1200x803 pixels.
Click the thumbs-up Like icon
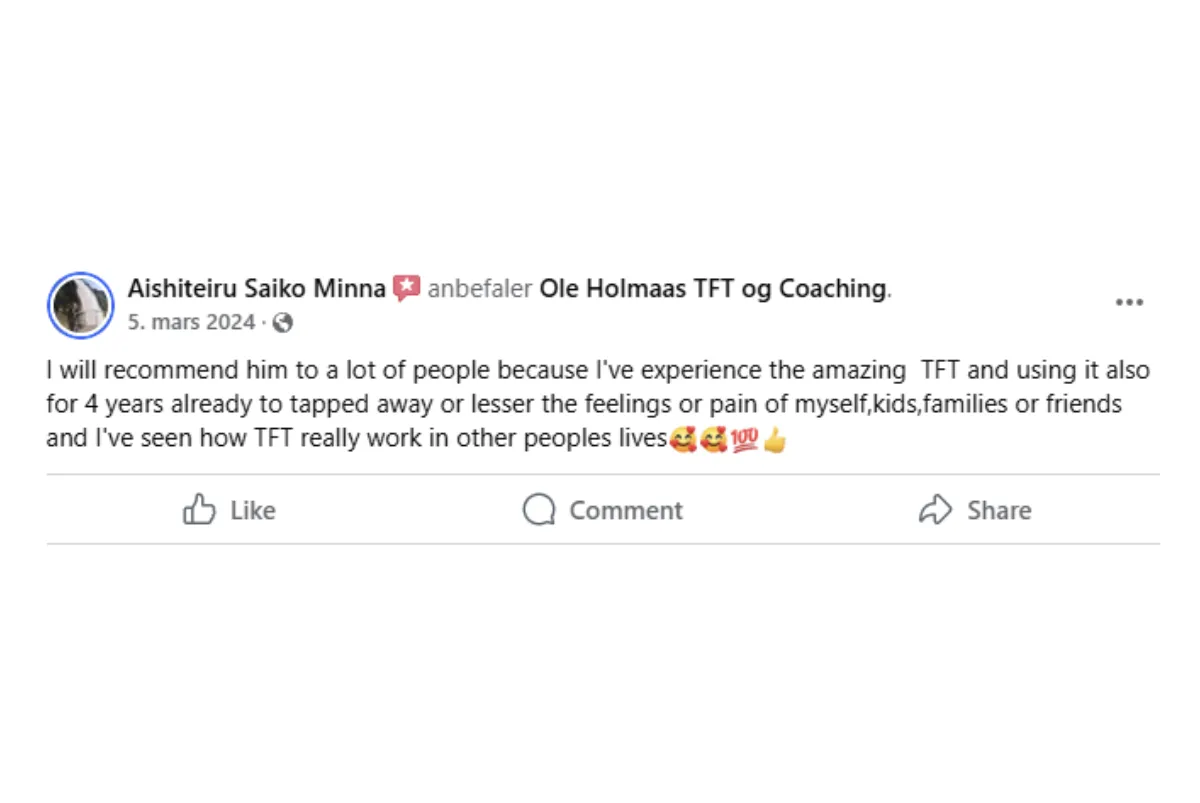200,510
